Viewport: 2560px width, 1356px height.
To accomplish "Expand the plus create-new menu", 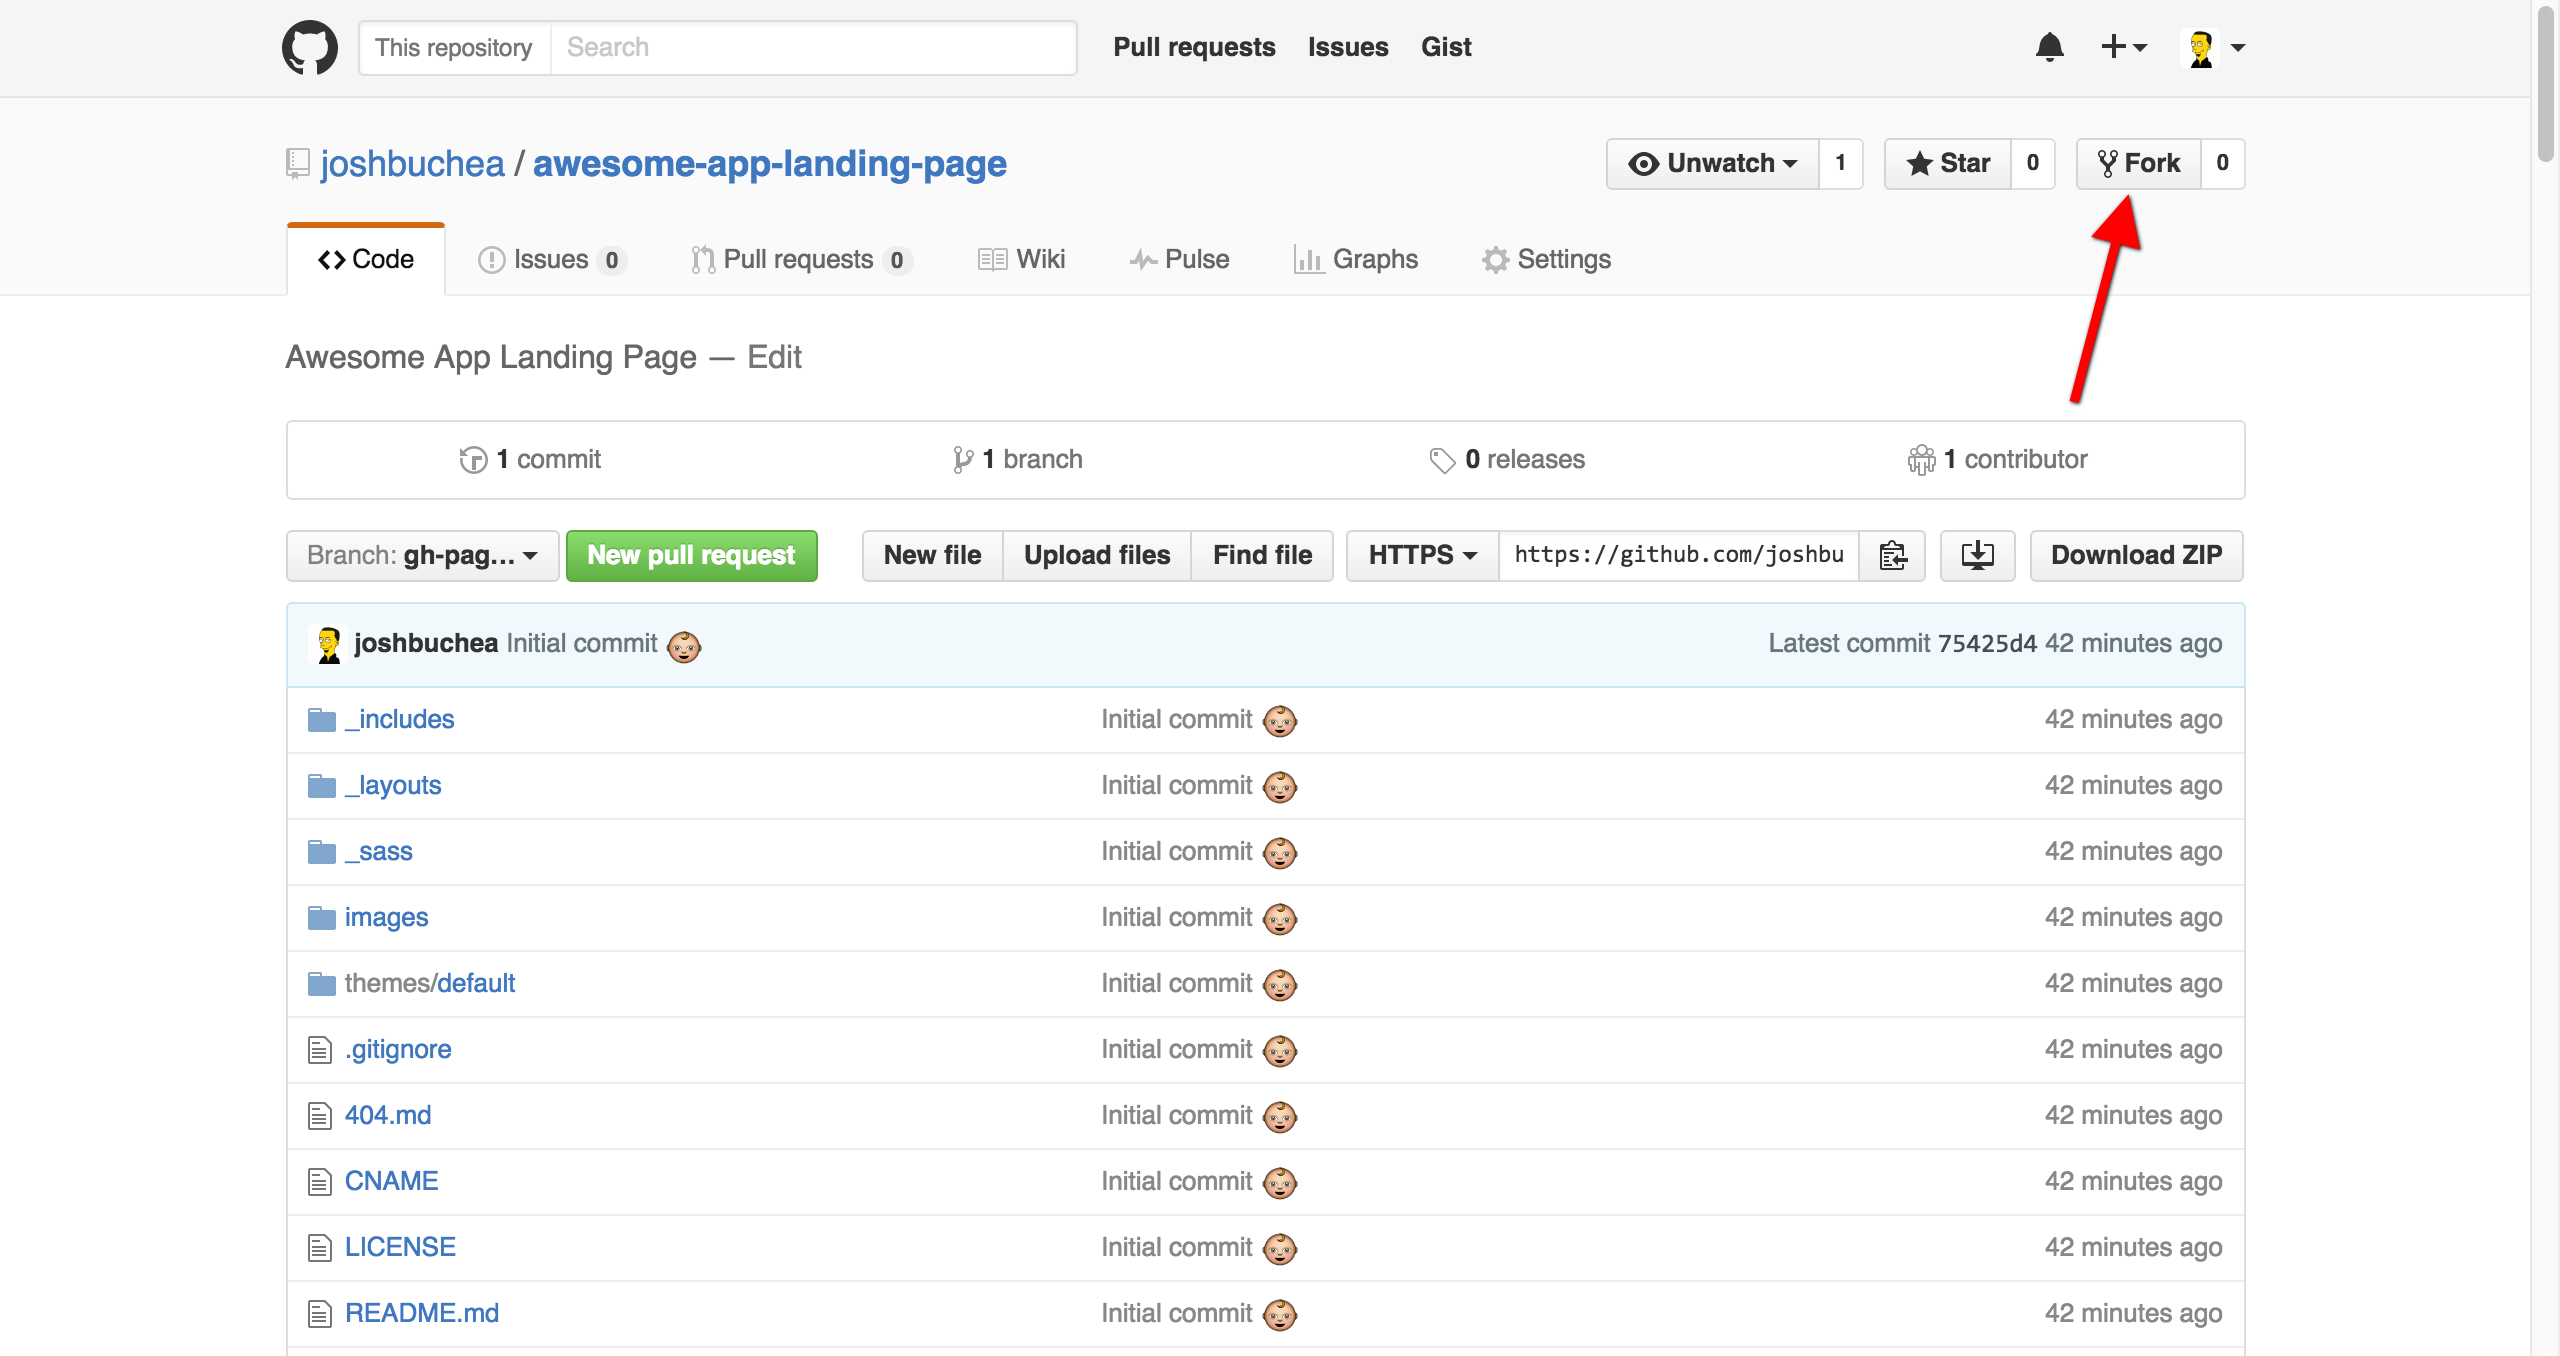I will [2123, 47].
